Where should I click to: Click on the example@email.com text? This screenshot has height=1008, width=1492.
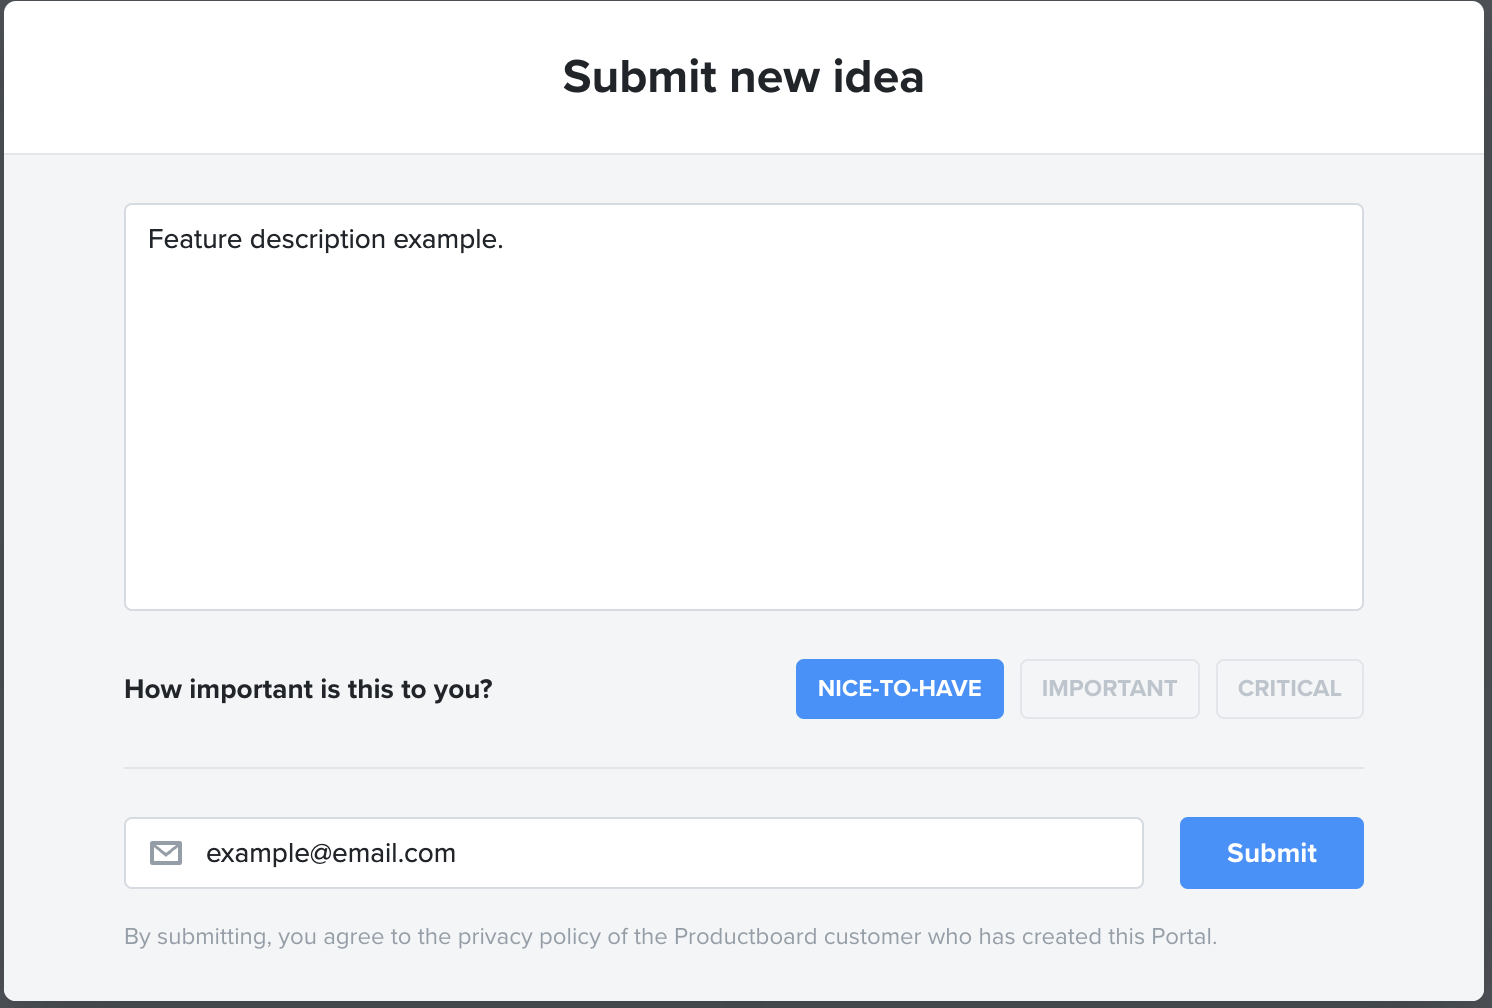point(331,853)
